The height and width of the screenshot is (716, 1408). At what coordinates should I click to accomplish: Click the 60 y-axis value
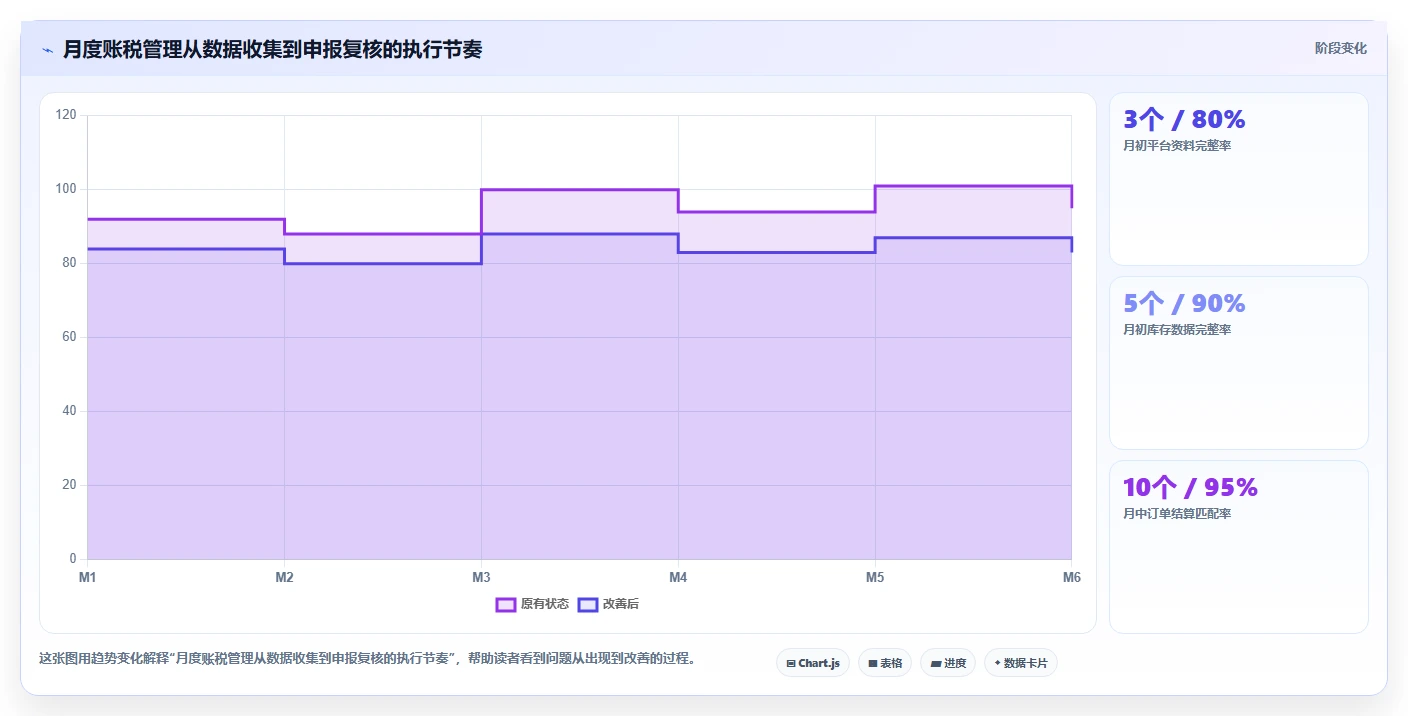coord(69,337)
